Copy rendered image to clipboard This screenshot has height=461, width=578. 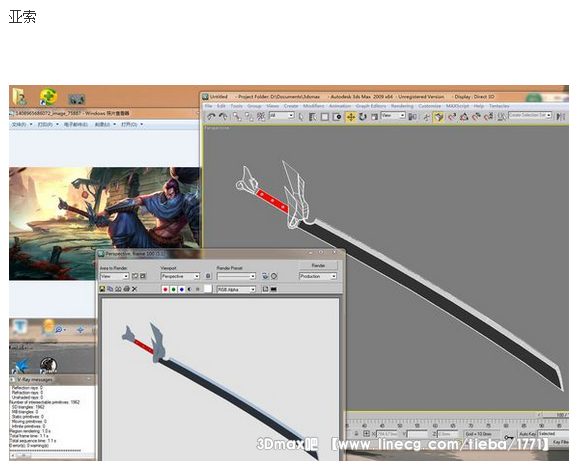point(110,289)
